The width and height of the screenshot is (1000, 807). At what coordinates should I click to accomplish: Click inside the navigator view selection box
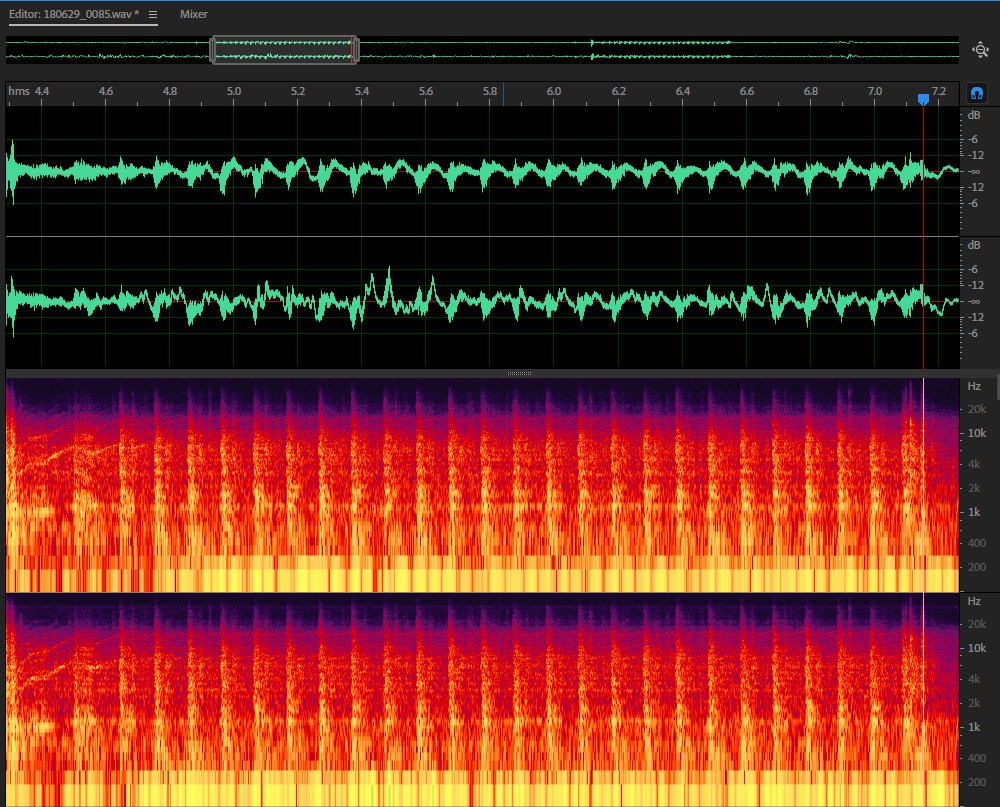click(x=284, y=50)
